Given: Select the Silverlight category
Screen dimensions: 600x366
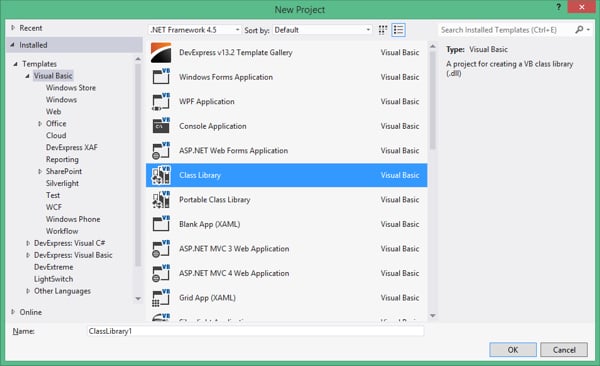Looking at the screenshot, I should (62, 183).
